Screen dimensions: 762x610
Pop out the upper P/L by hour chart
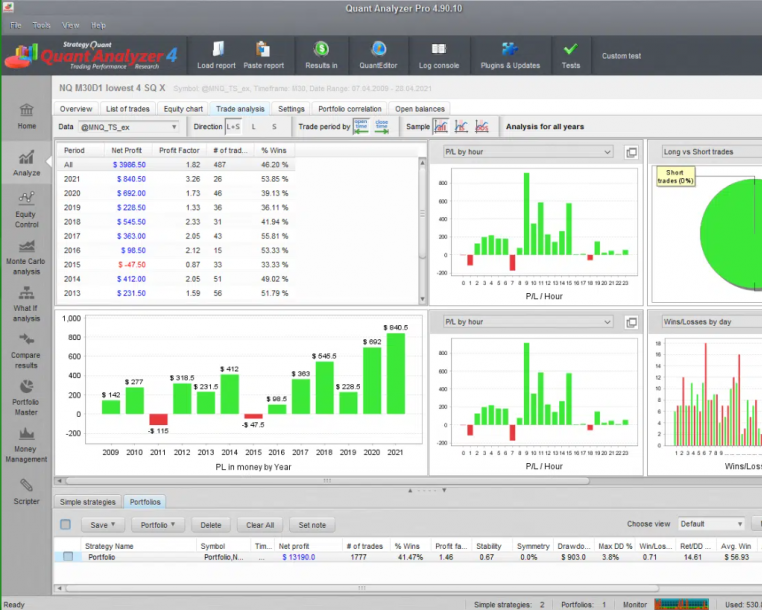pos(631,152)
